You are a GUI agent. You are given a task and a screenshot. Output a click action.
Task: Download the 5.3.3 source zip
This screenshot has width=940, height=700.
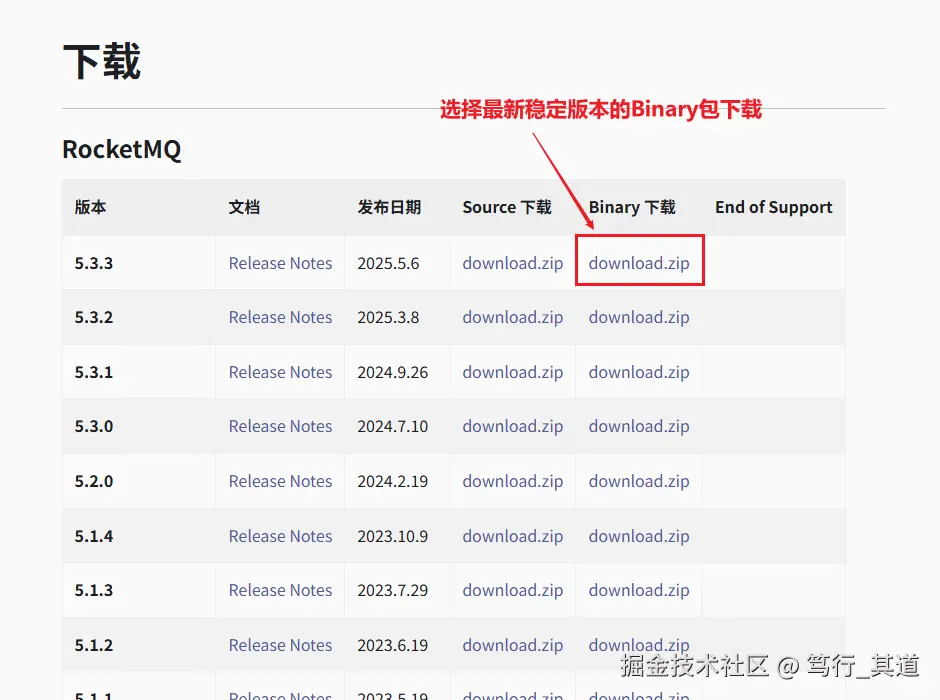(513, 263)
